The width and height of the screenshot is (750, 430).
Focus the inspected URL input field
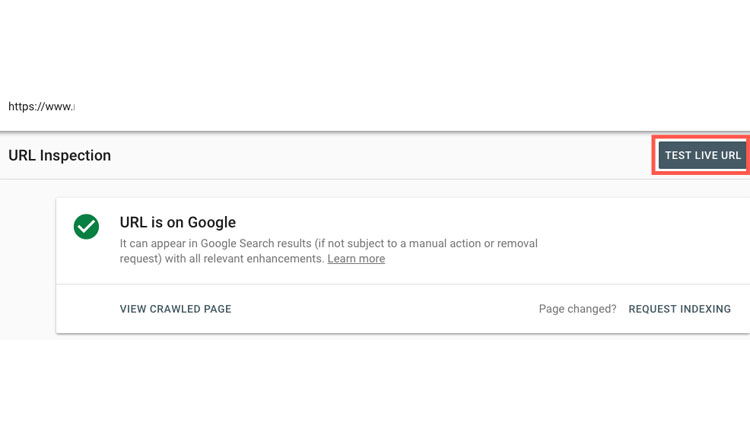pyautogui.click(x=375, y=106)
